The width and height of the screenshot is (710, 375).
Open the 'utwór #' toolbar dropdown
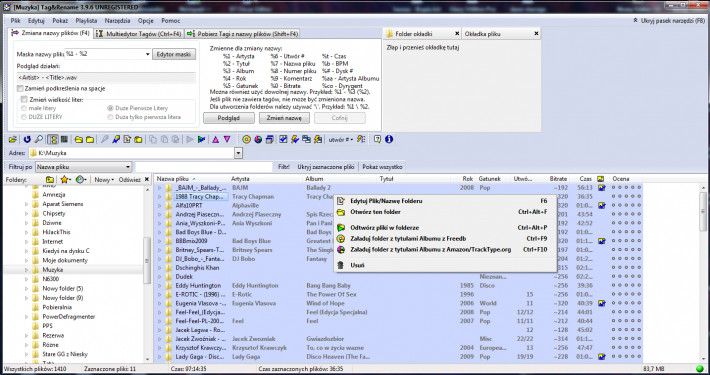click(x=341, y=139)
